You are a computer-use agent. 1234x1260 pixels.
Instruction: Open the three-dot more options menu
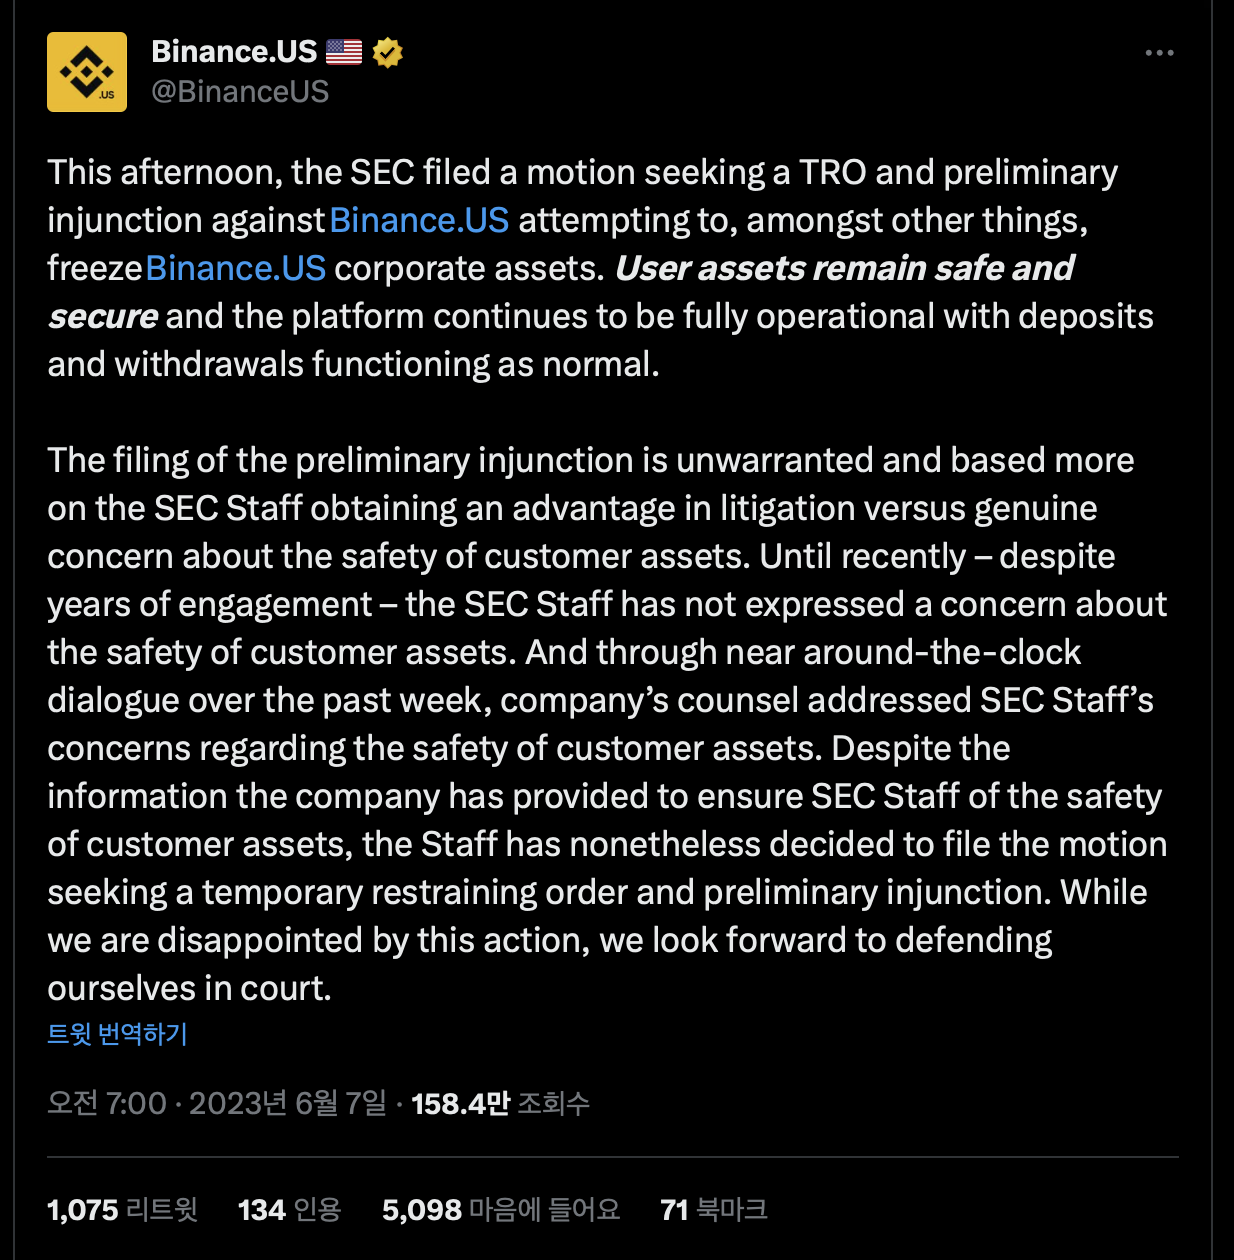pyautogui.click(x=1159, y=53)
